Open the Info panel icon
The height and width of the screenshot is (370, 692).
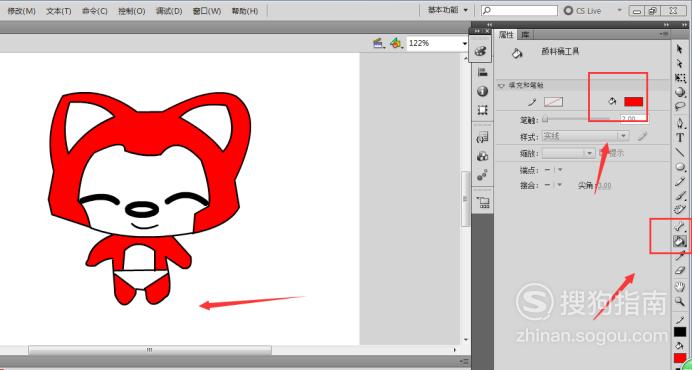click(x=482, y=91)
